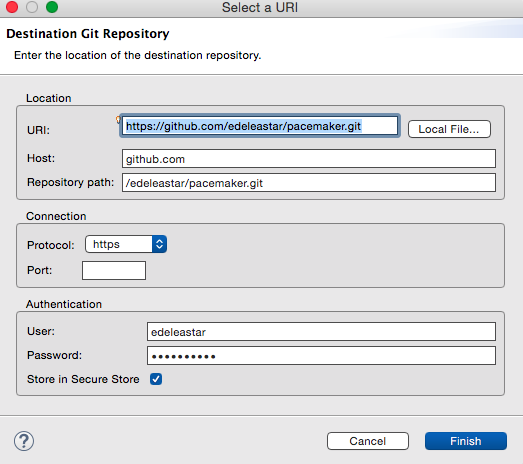Click the Host field showing github.com
The width and height of the screenshot is (523, 464).
[x=309, y=159]
